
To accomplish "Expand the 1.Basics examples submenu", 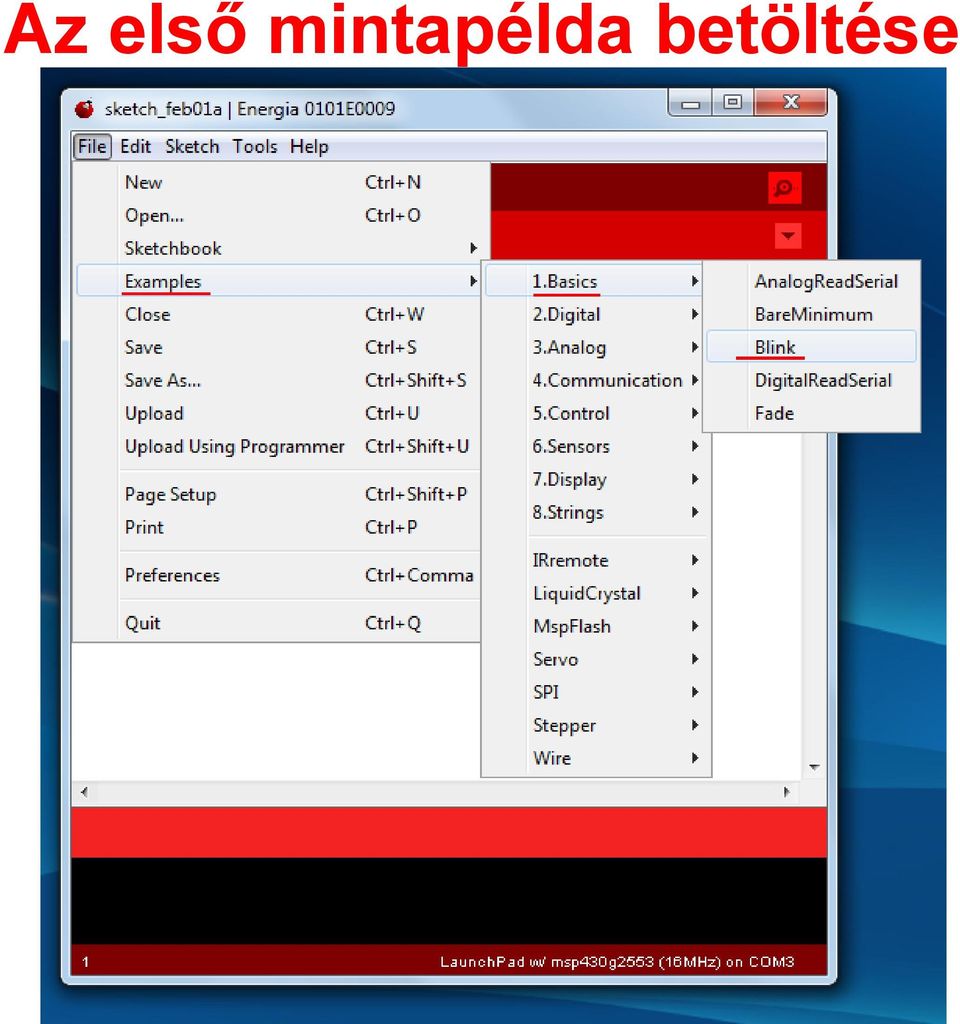I will [595, 281].
